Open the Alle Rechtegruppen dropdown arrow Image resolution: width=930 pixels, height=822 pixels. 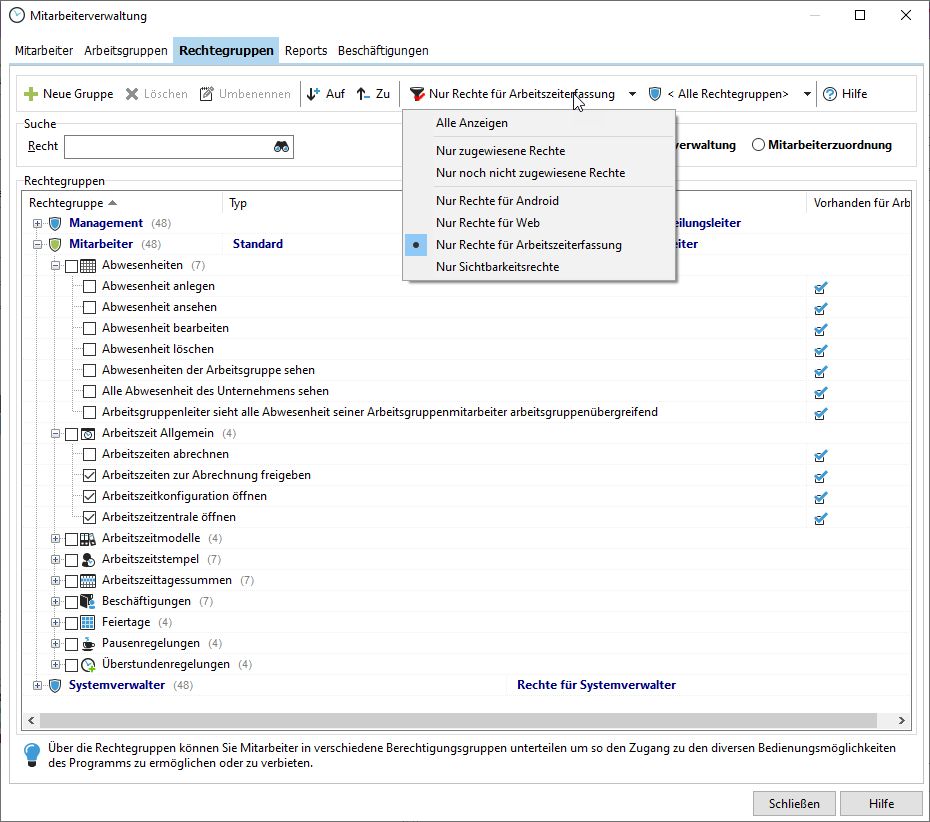pyautogui.click(x=807, y=94)
